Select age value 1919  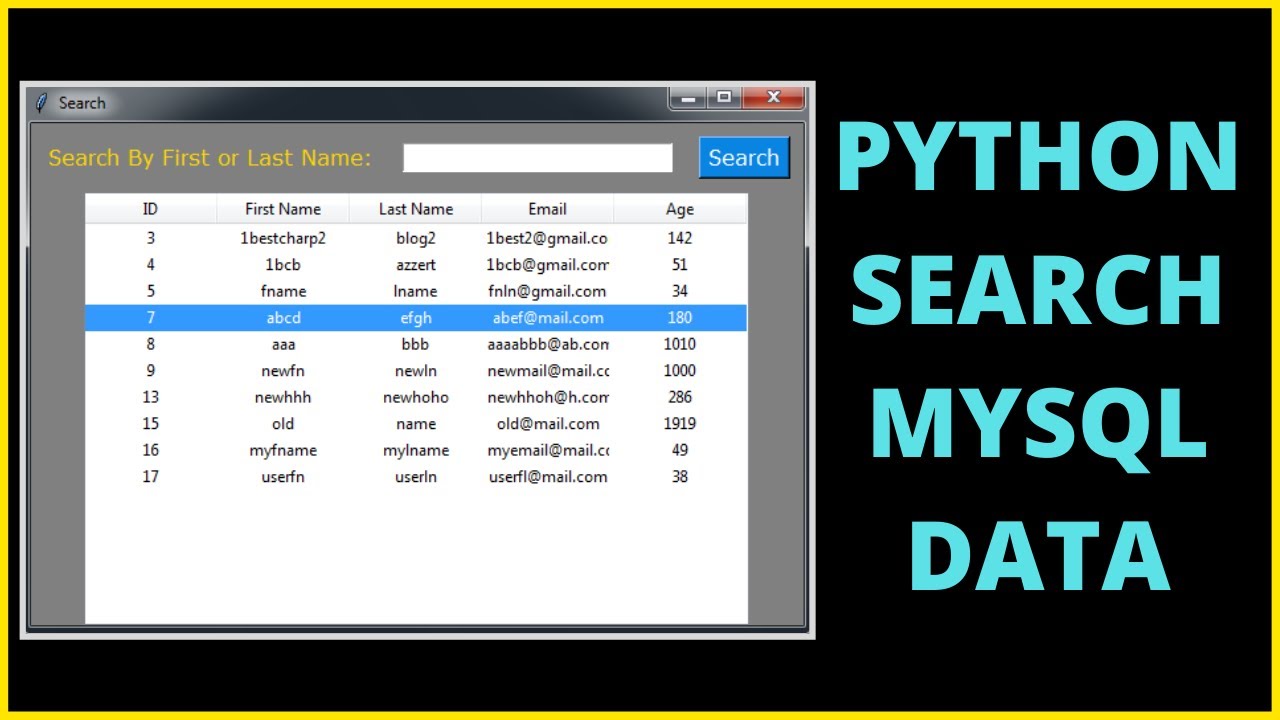click(680, 424)
